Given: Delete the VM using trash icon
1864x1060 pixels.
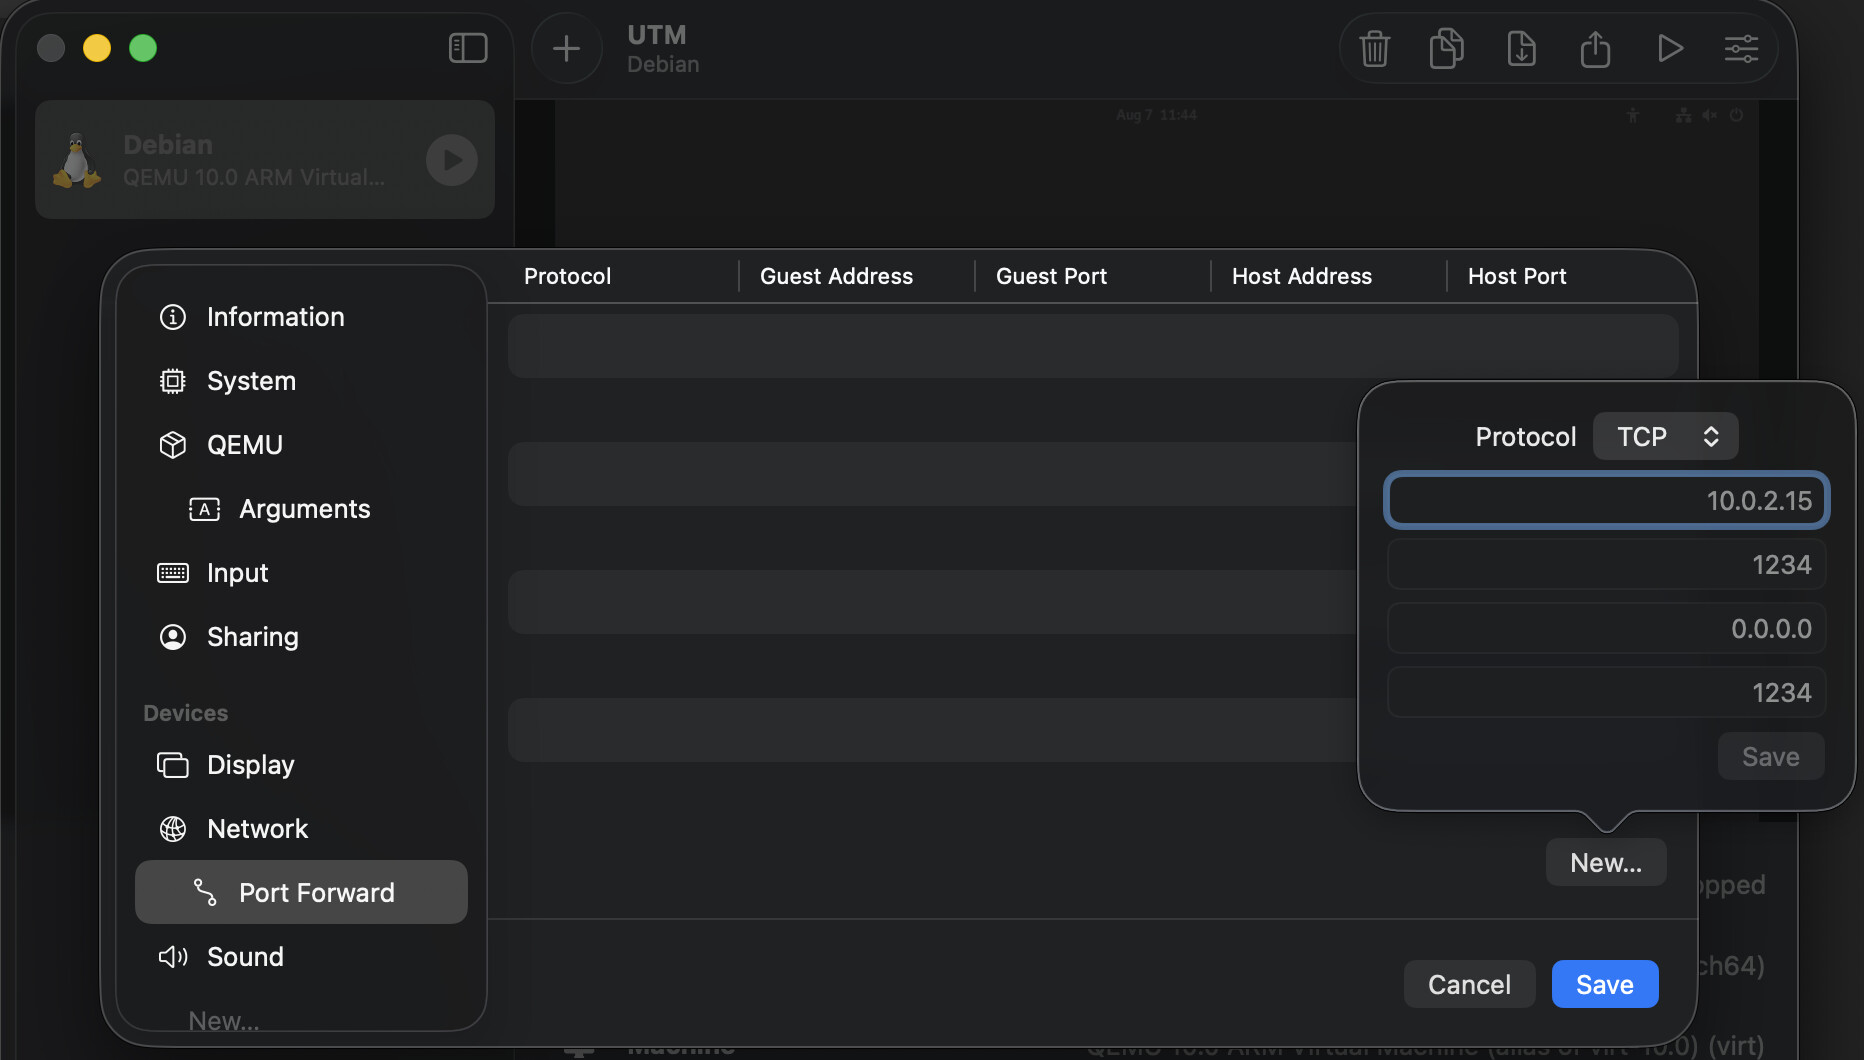Looking at the screenshot, I should coord(1375,48).
